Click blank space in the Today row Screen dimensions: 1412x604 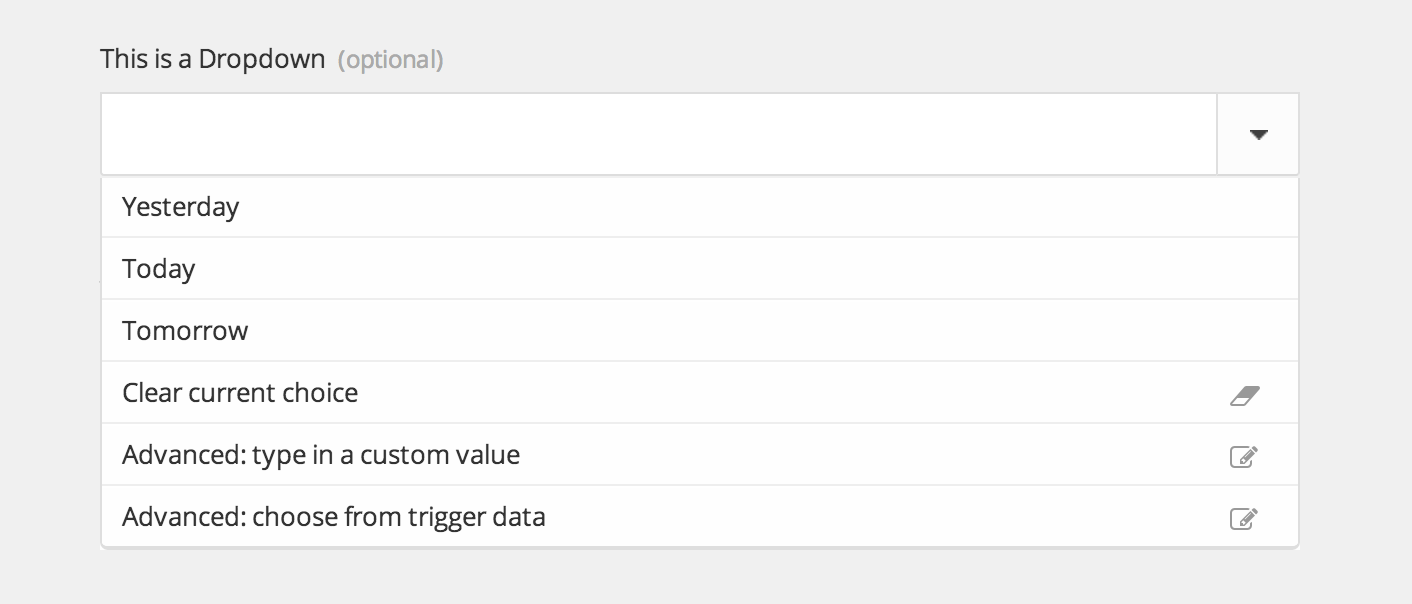tap(740, 269)
